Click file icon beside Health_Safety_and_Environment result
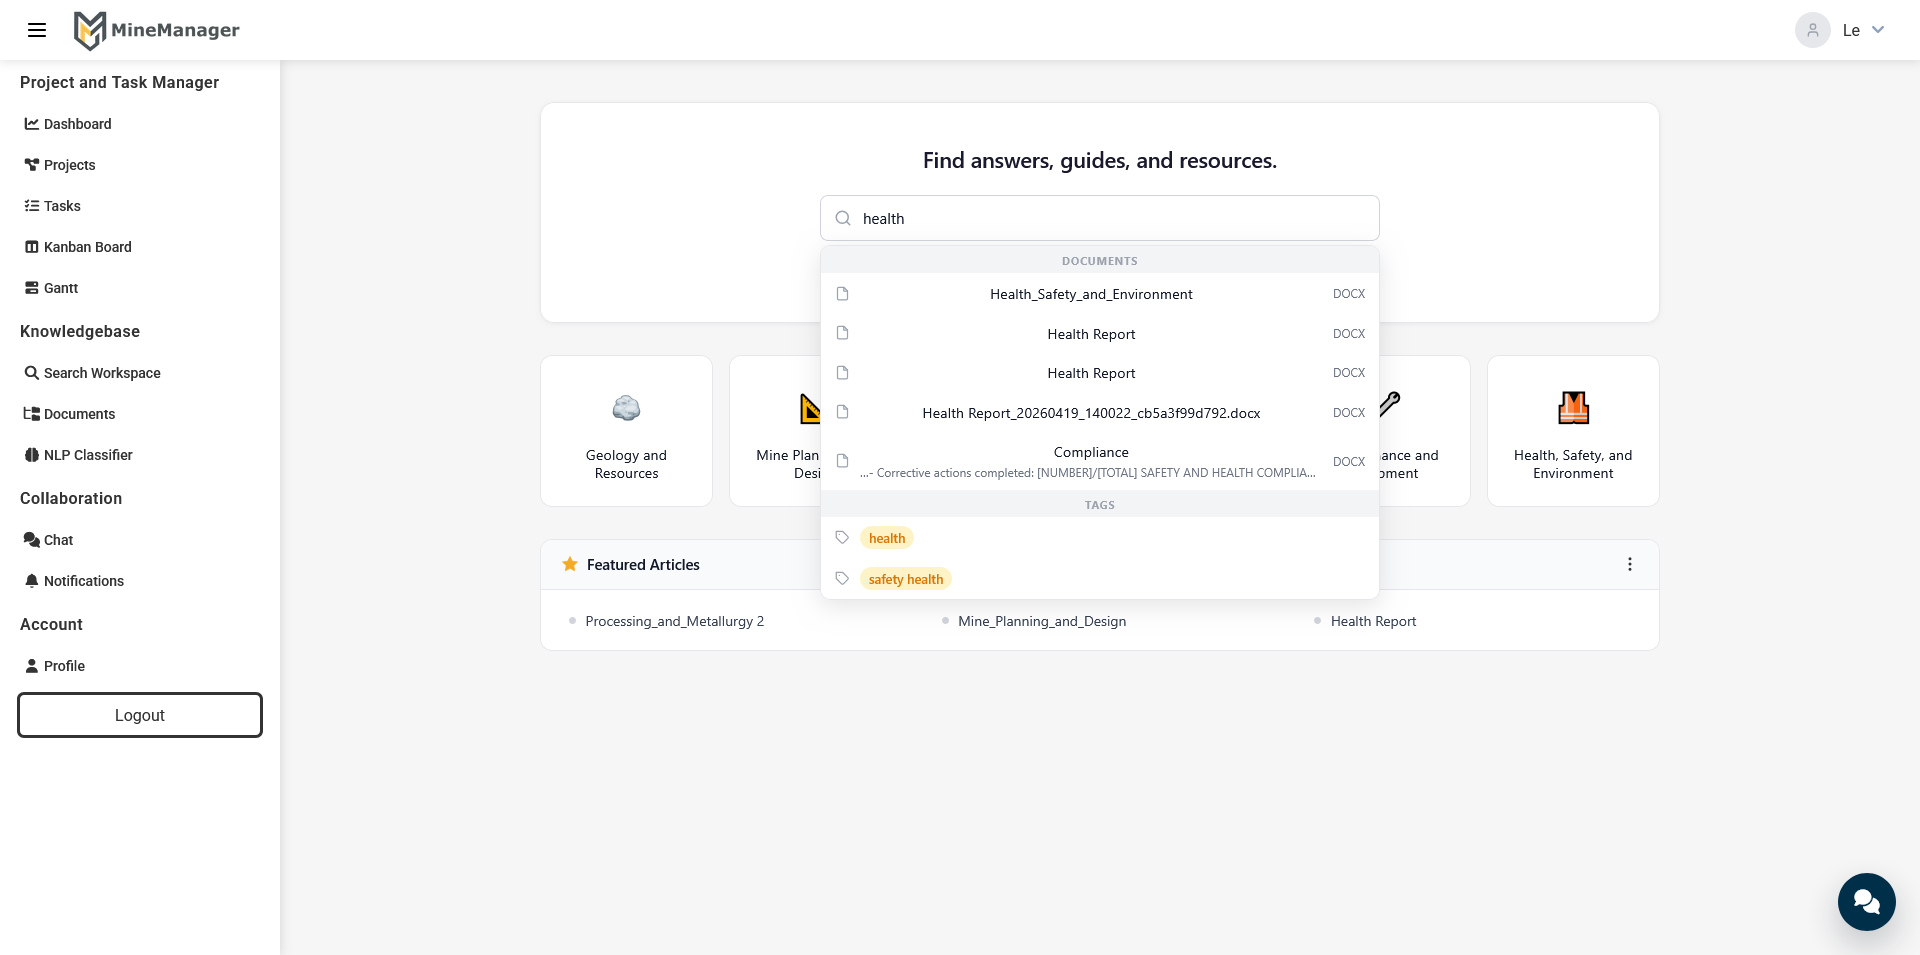The height and width of the screenshot is (955, 1920). [842, 294]
